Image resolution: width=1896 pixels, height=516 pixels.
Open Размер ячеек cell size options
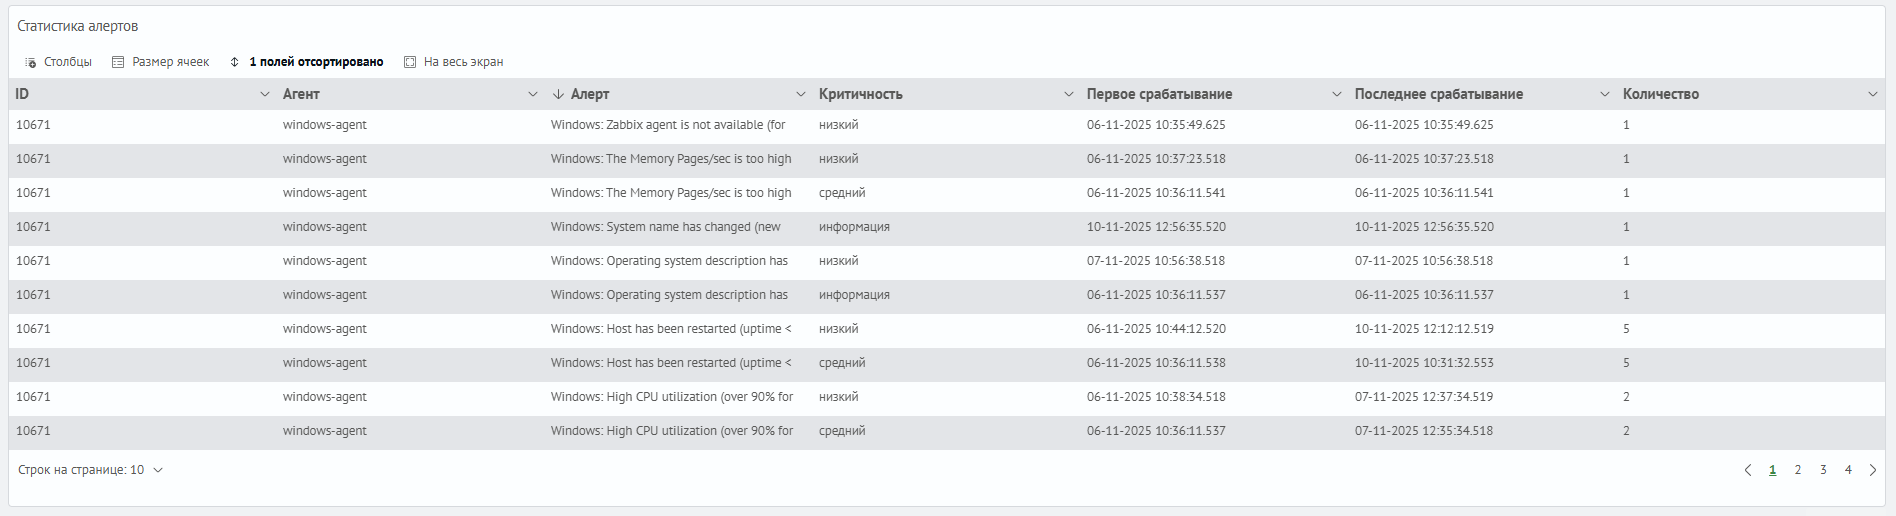tap(160, 62)
